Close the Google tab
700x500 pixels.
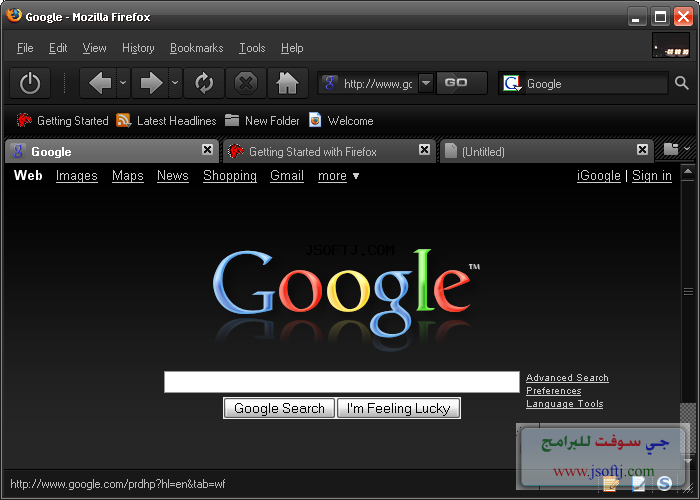(207, 150)
